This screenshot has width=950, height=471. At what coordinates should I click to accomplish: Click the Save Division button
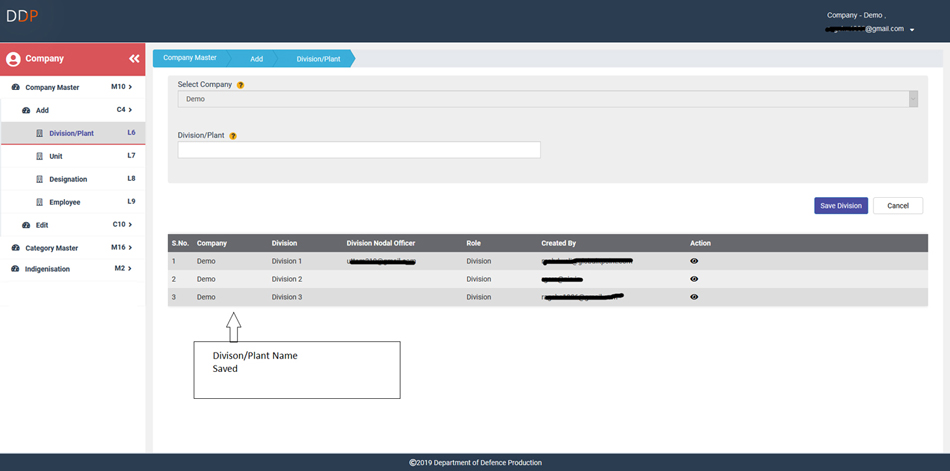(x=840, y=205)
